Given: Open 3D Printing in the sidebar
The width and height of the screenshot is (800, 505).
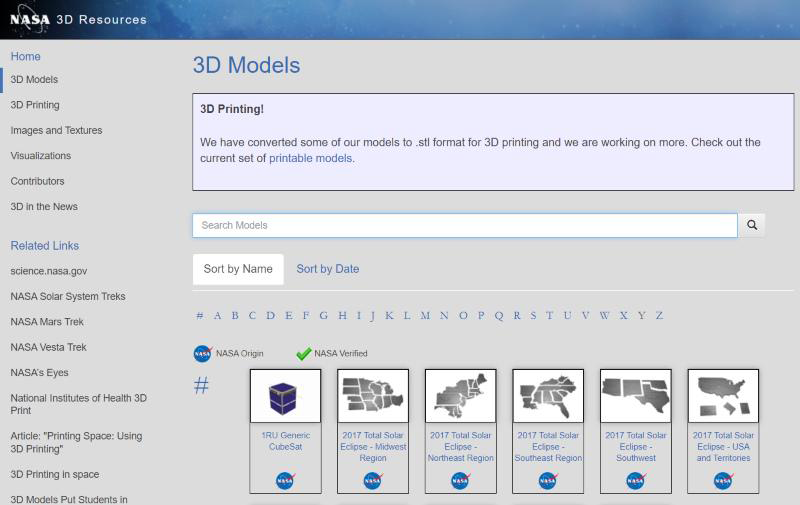Looking at the screenshot, I should pos(35,105).
